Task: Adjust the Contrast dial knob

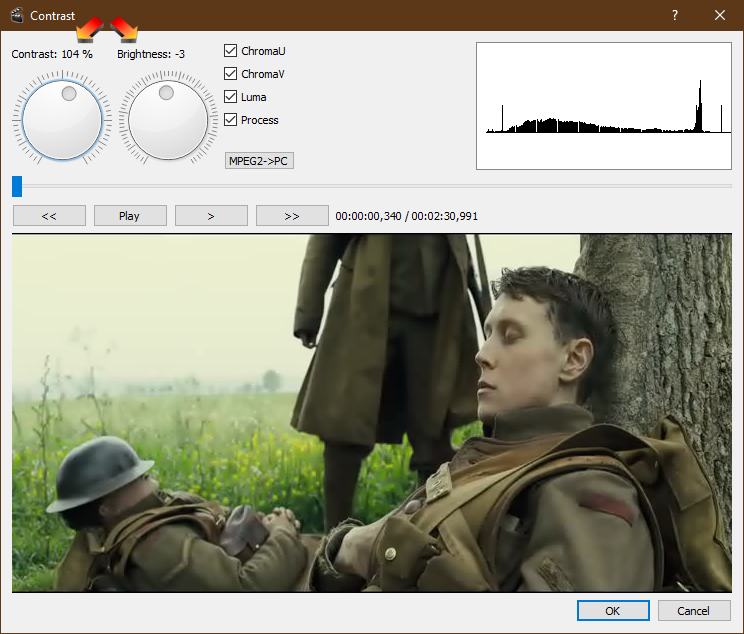Action: click(x=62, y=119)
